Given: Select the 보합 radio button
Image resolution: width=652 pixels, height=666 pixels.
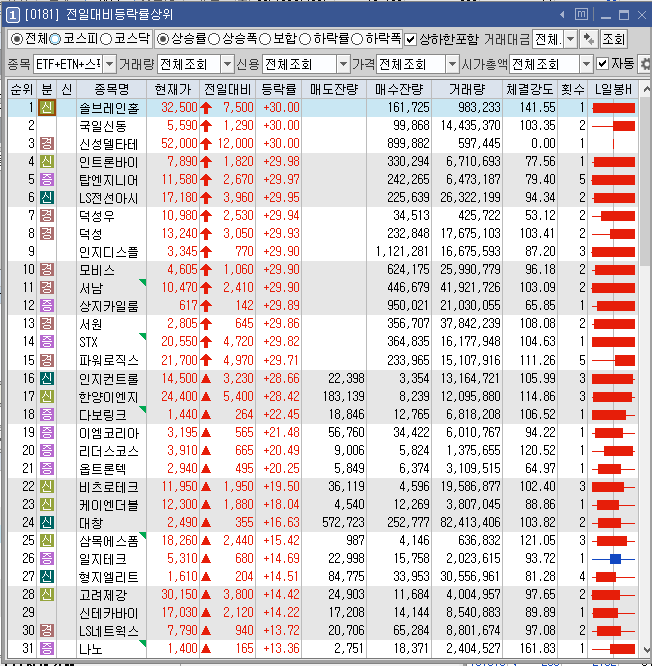Looking at the screenshot, I should coord(265,40).
